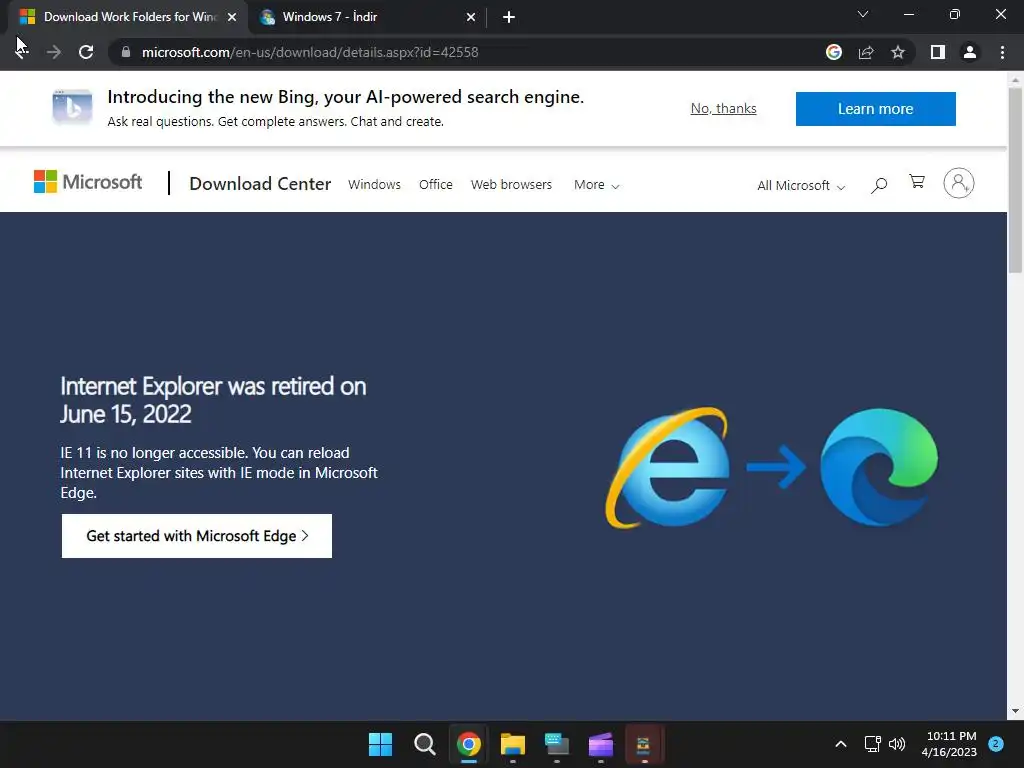Screen dimensions: 1024x768
Task: Click Get started with Microsoft Edge
Action: (197, 536)
